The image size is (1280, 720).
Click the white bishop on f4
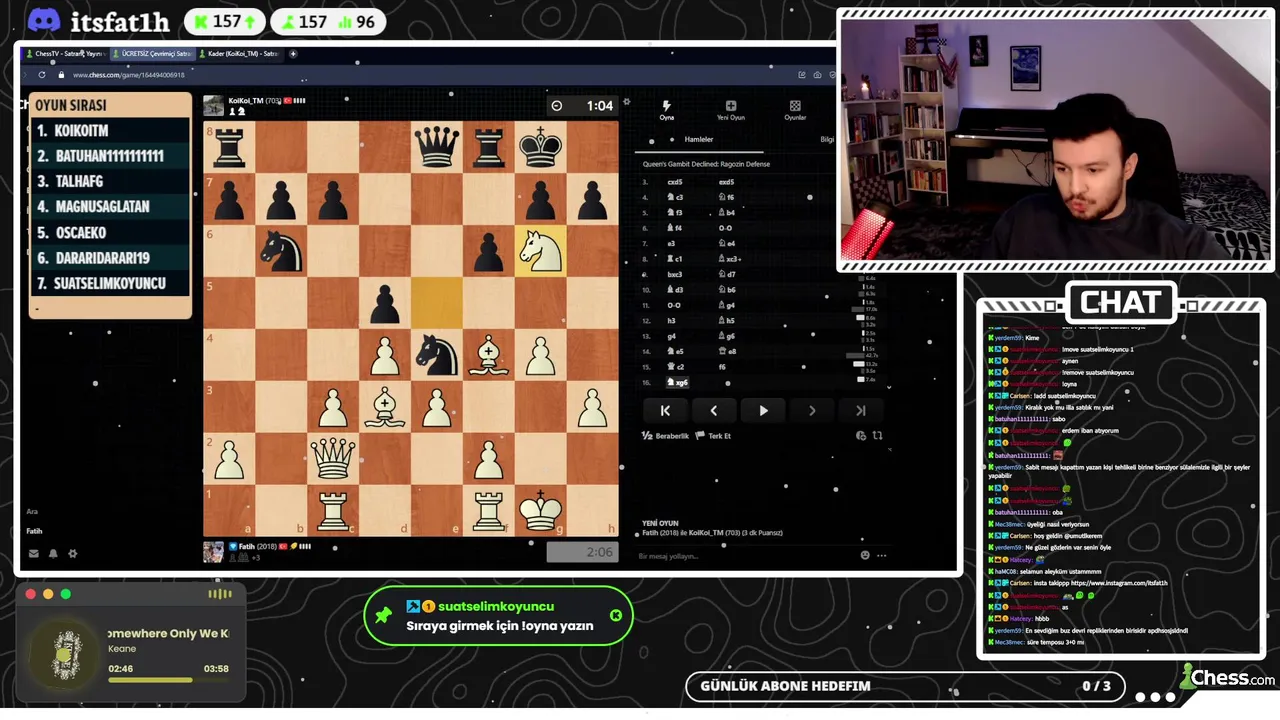pyautogui.click(x=489, y=355)
